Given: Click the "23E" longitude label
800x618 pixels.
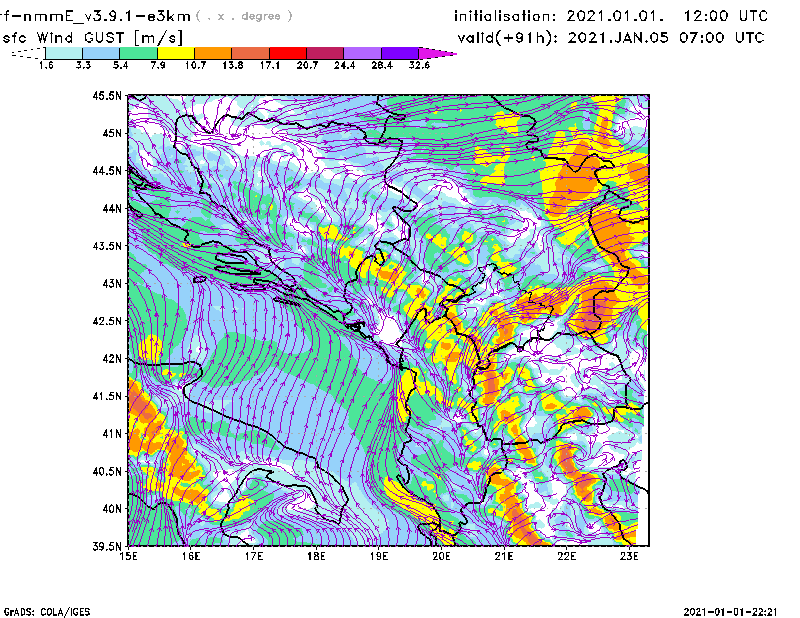Looking at the screenshot, I should pyautogui.click(x=629, y=556).
